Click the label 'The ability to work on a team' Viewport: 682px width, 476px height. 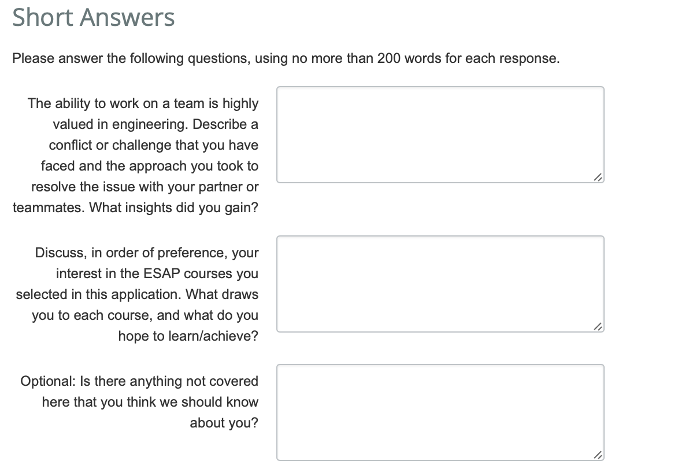click(x=136, y=155)
